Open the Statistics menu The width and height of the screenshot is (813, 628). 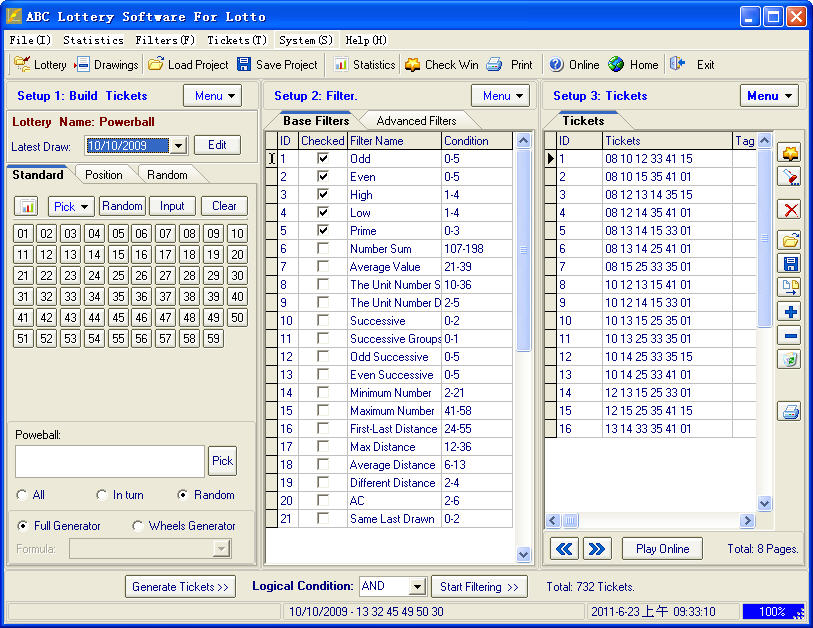(x=93, y=40)
